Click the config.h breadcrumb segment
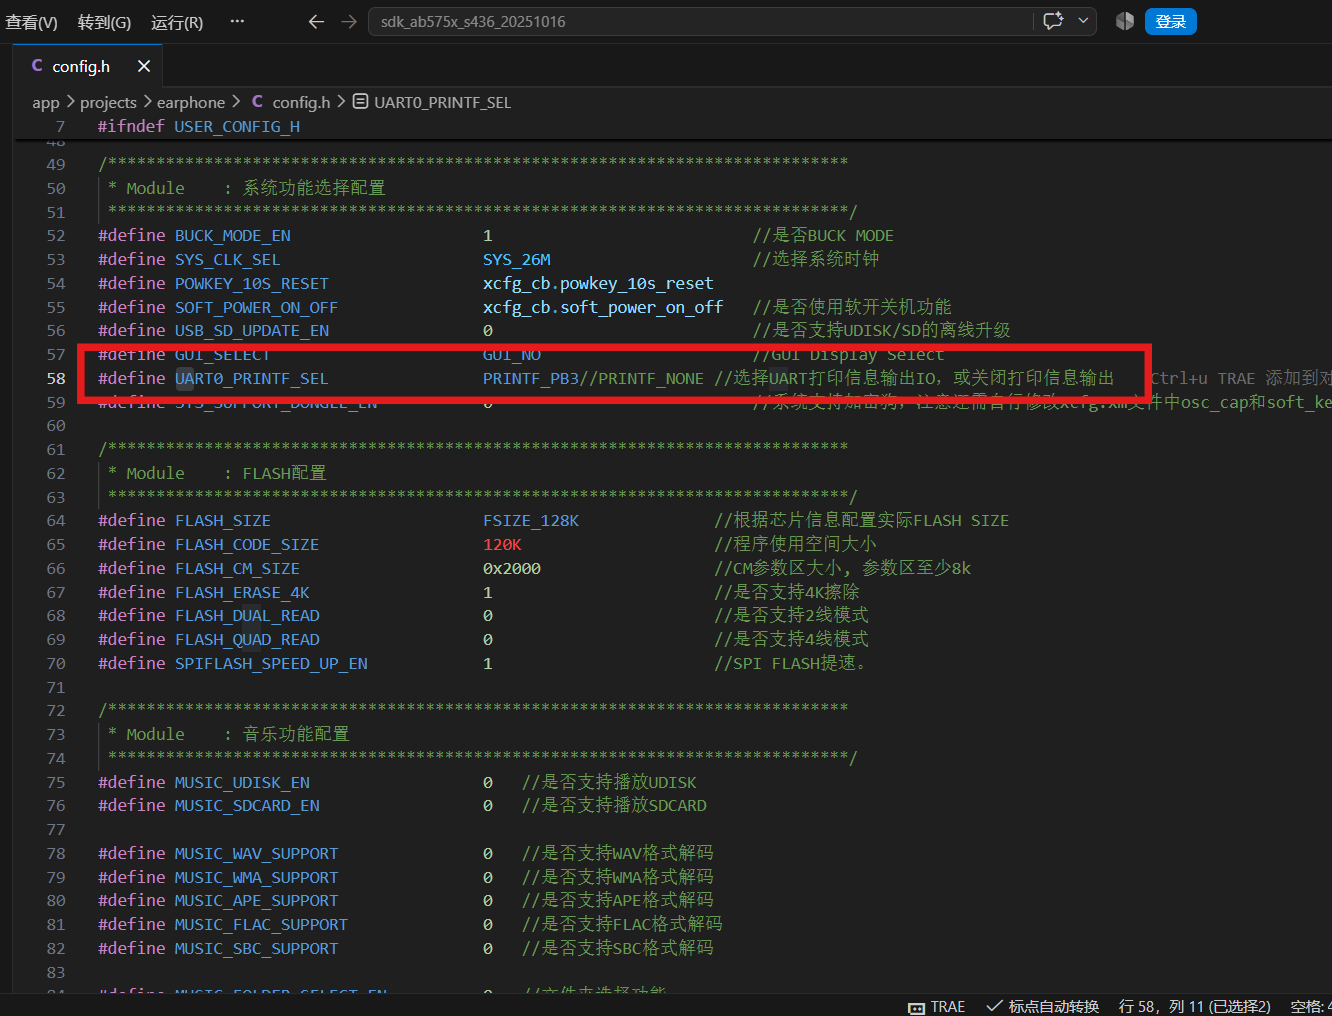Screen dimensions: 1332x1016 coord(301,102)
